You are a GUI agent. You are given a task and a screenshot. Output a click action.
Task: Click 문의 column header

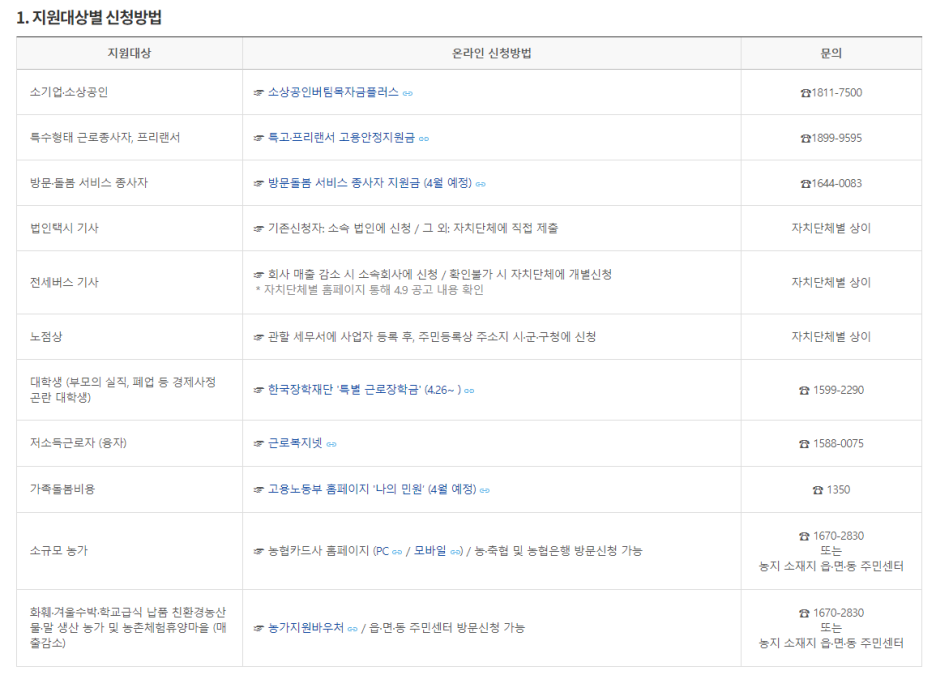point(831,53)
